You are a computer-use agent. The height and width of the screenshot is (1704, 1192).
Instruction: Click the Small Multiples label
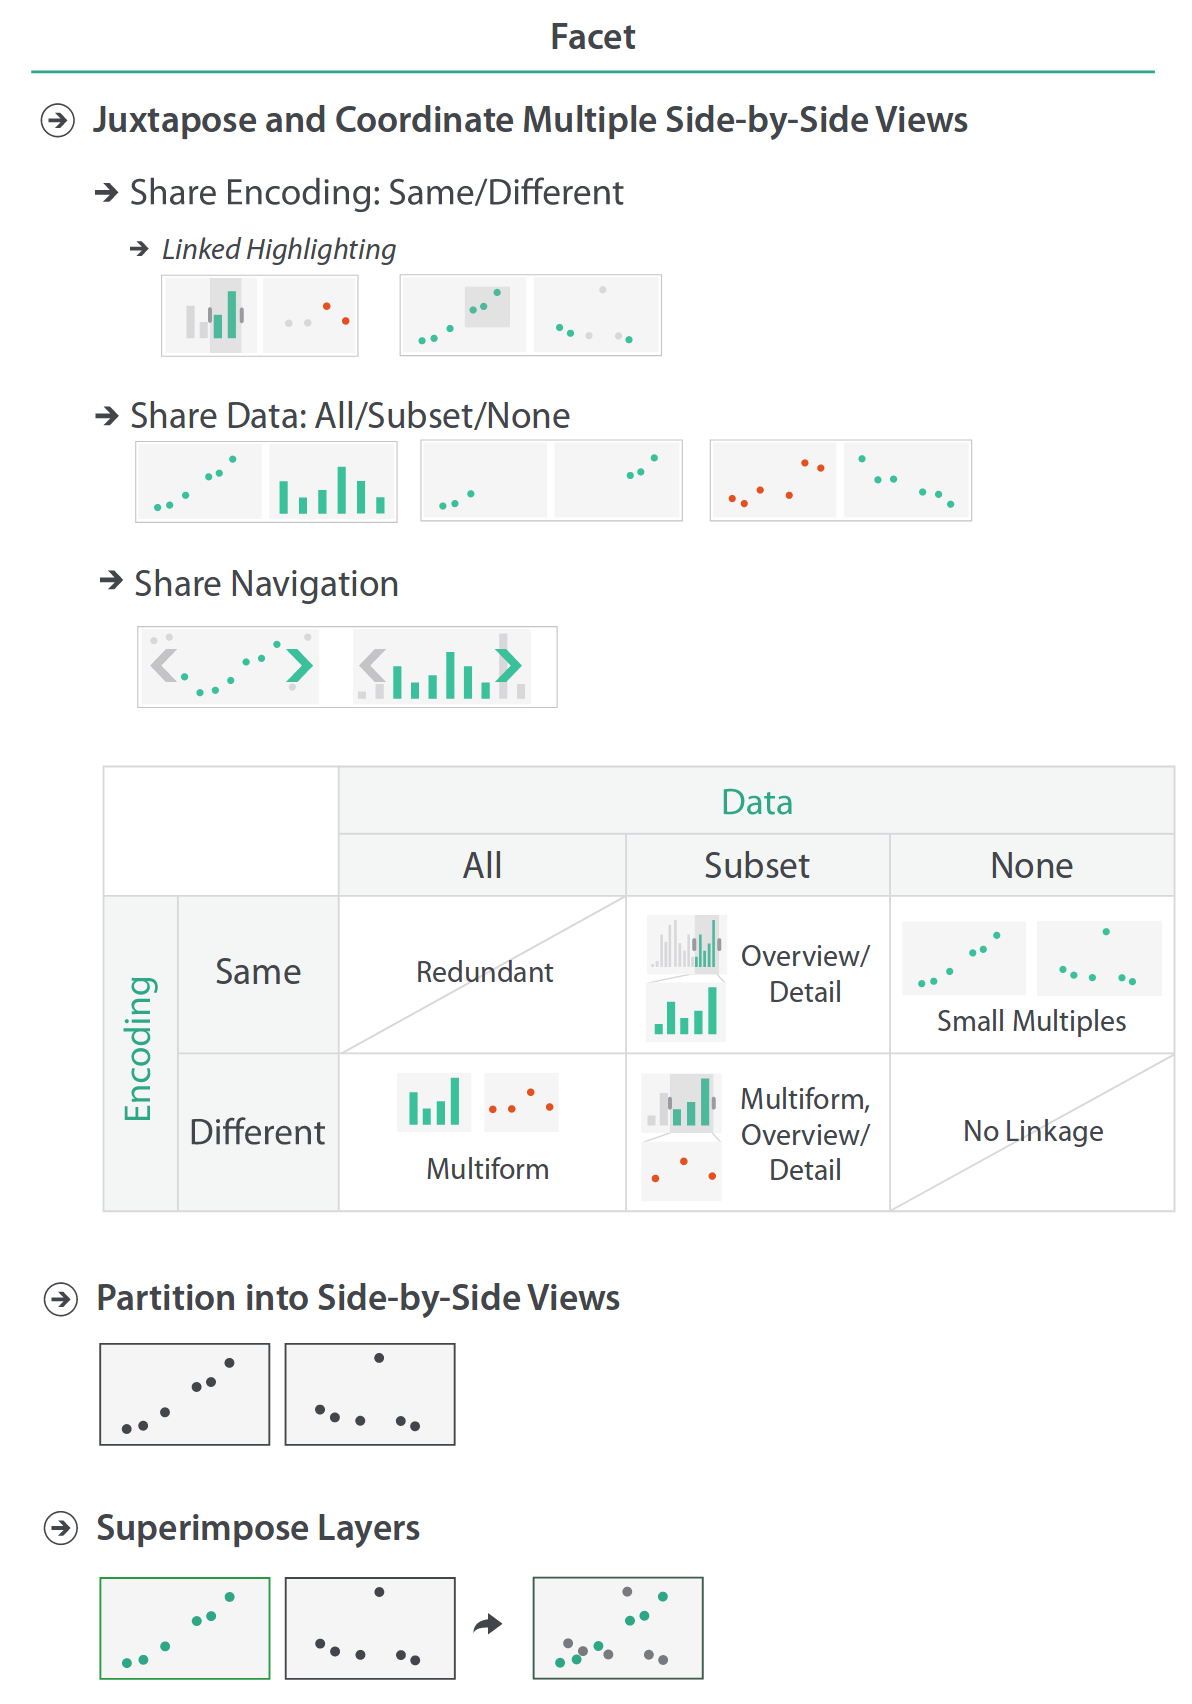coord(1031,1021)
